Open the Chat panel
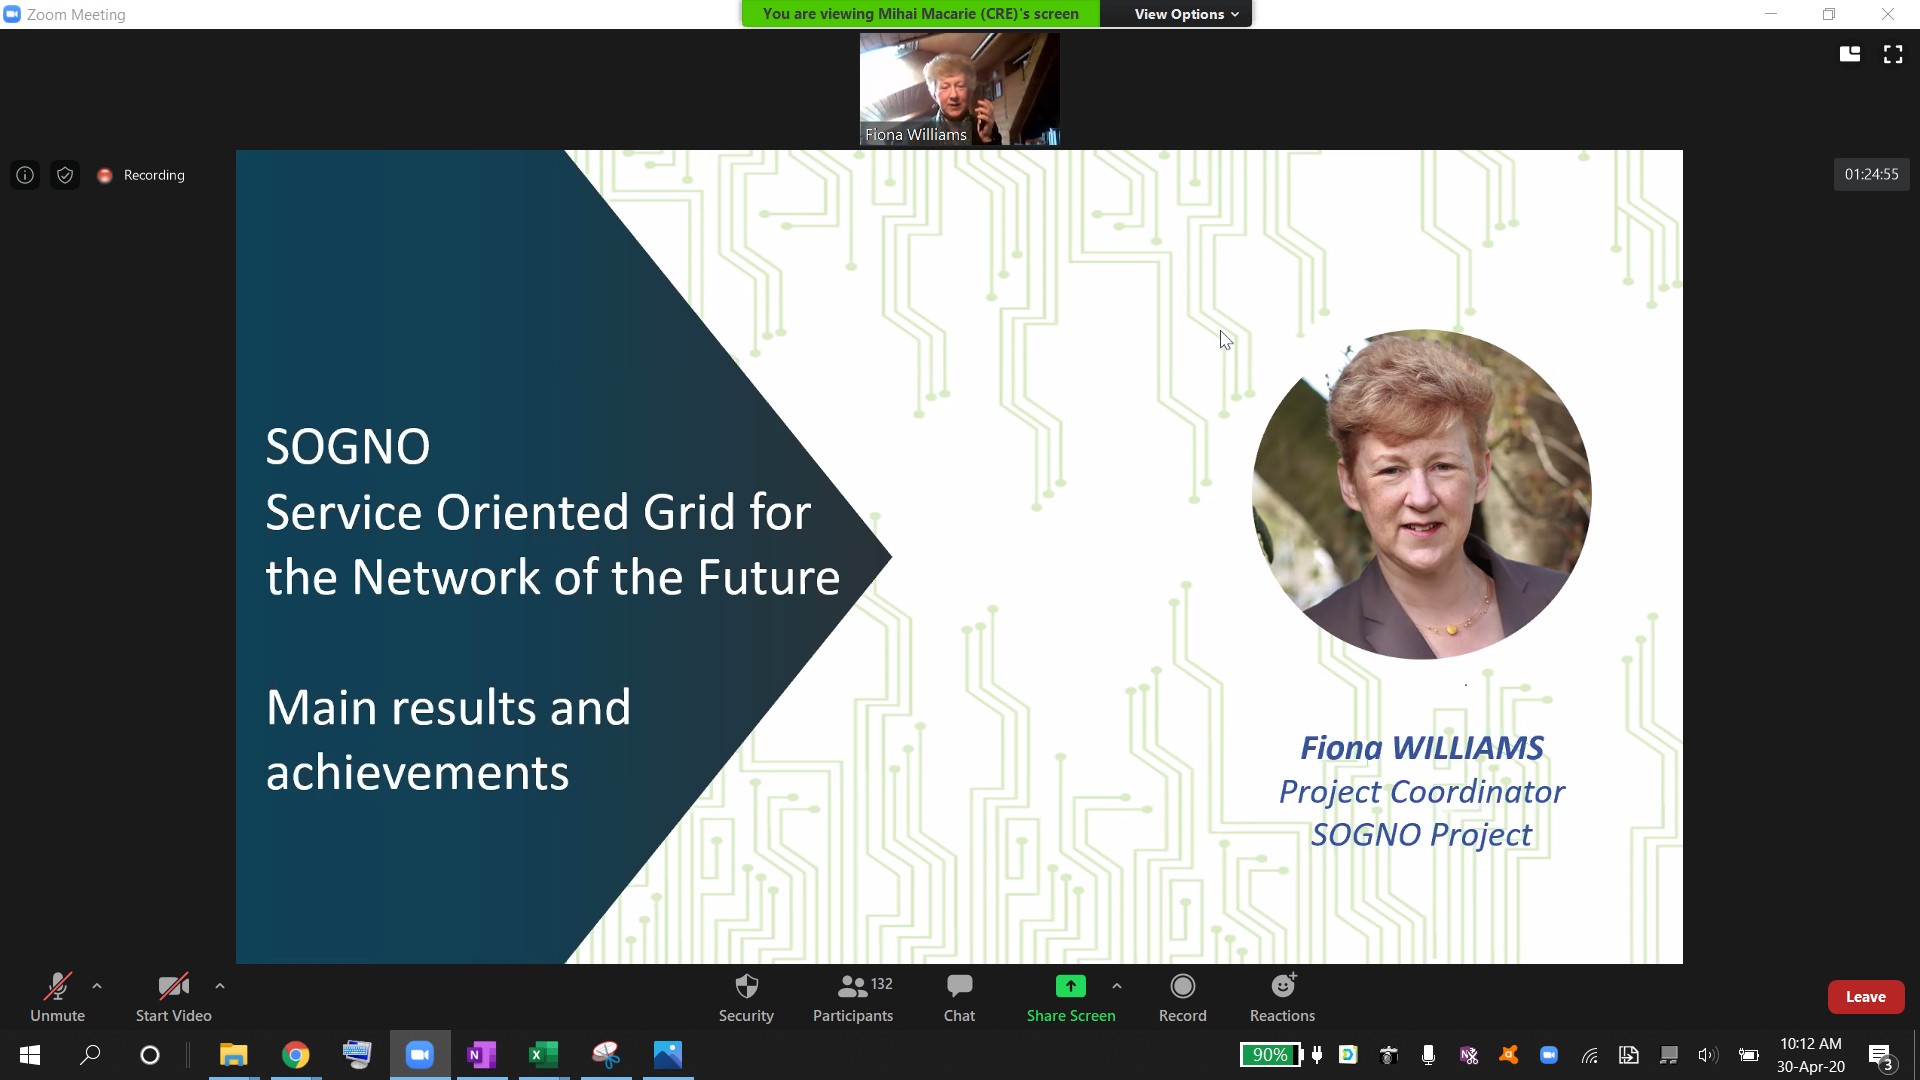1920x1080 pixels. (959, 997)
